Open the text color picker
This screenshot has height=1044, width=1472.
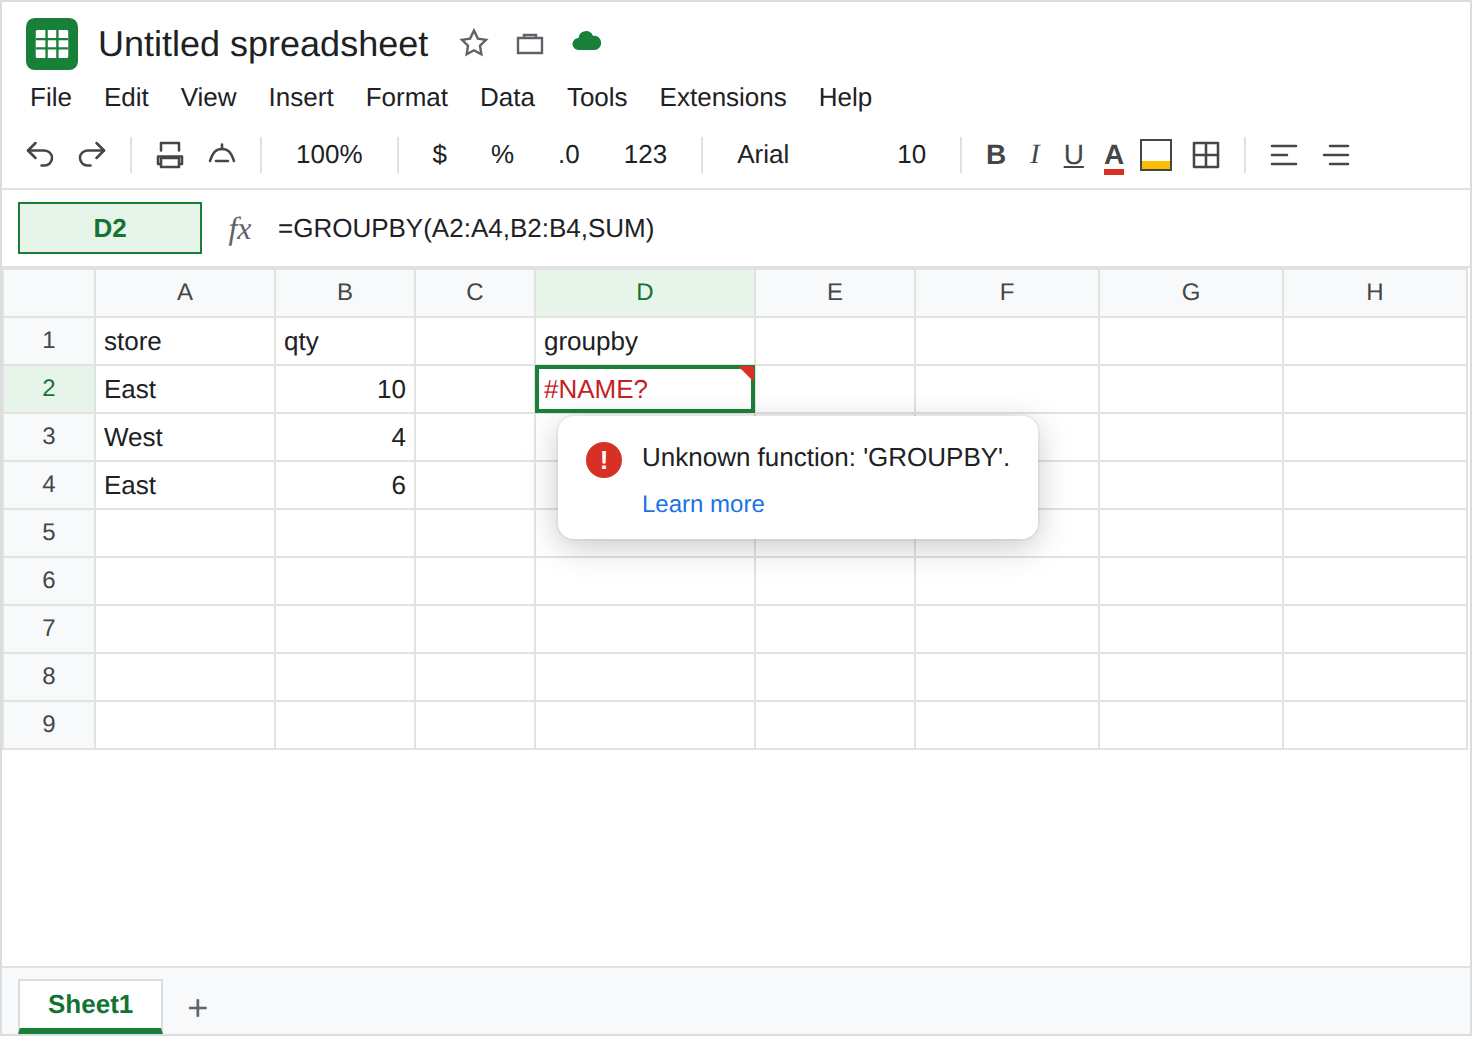pyautogui.click(x=1114, y=156)
